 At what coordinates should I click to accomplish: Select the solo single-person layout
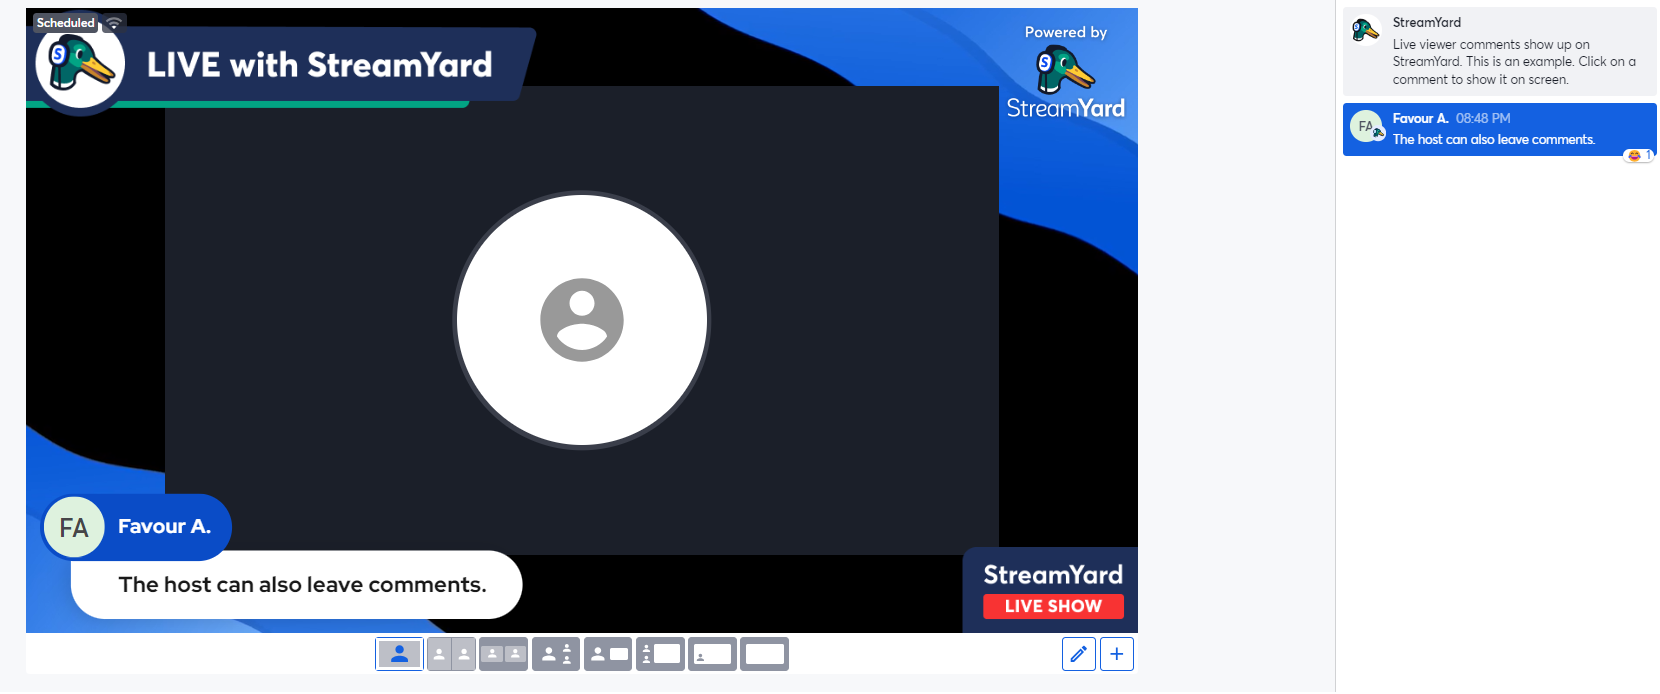(x=399, y=654)
